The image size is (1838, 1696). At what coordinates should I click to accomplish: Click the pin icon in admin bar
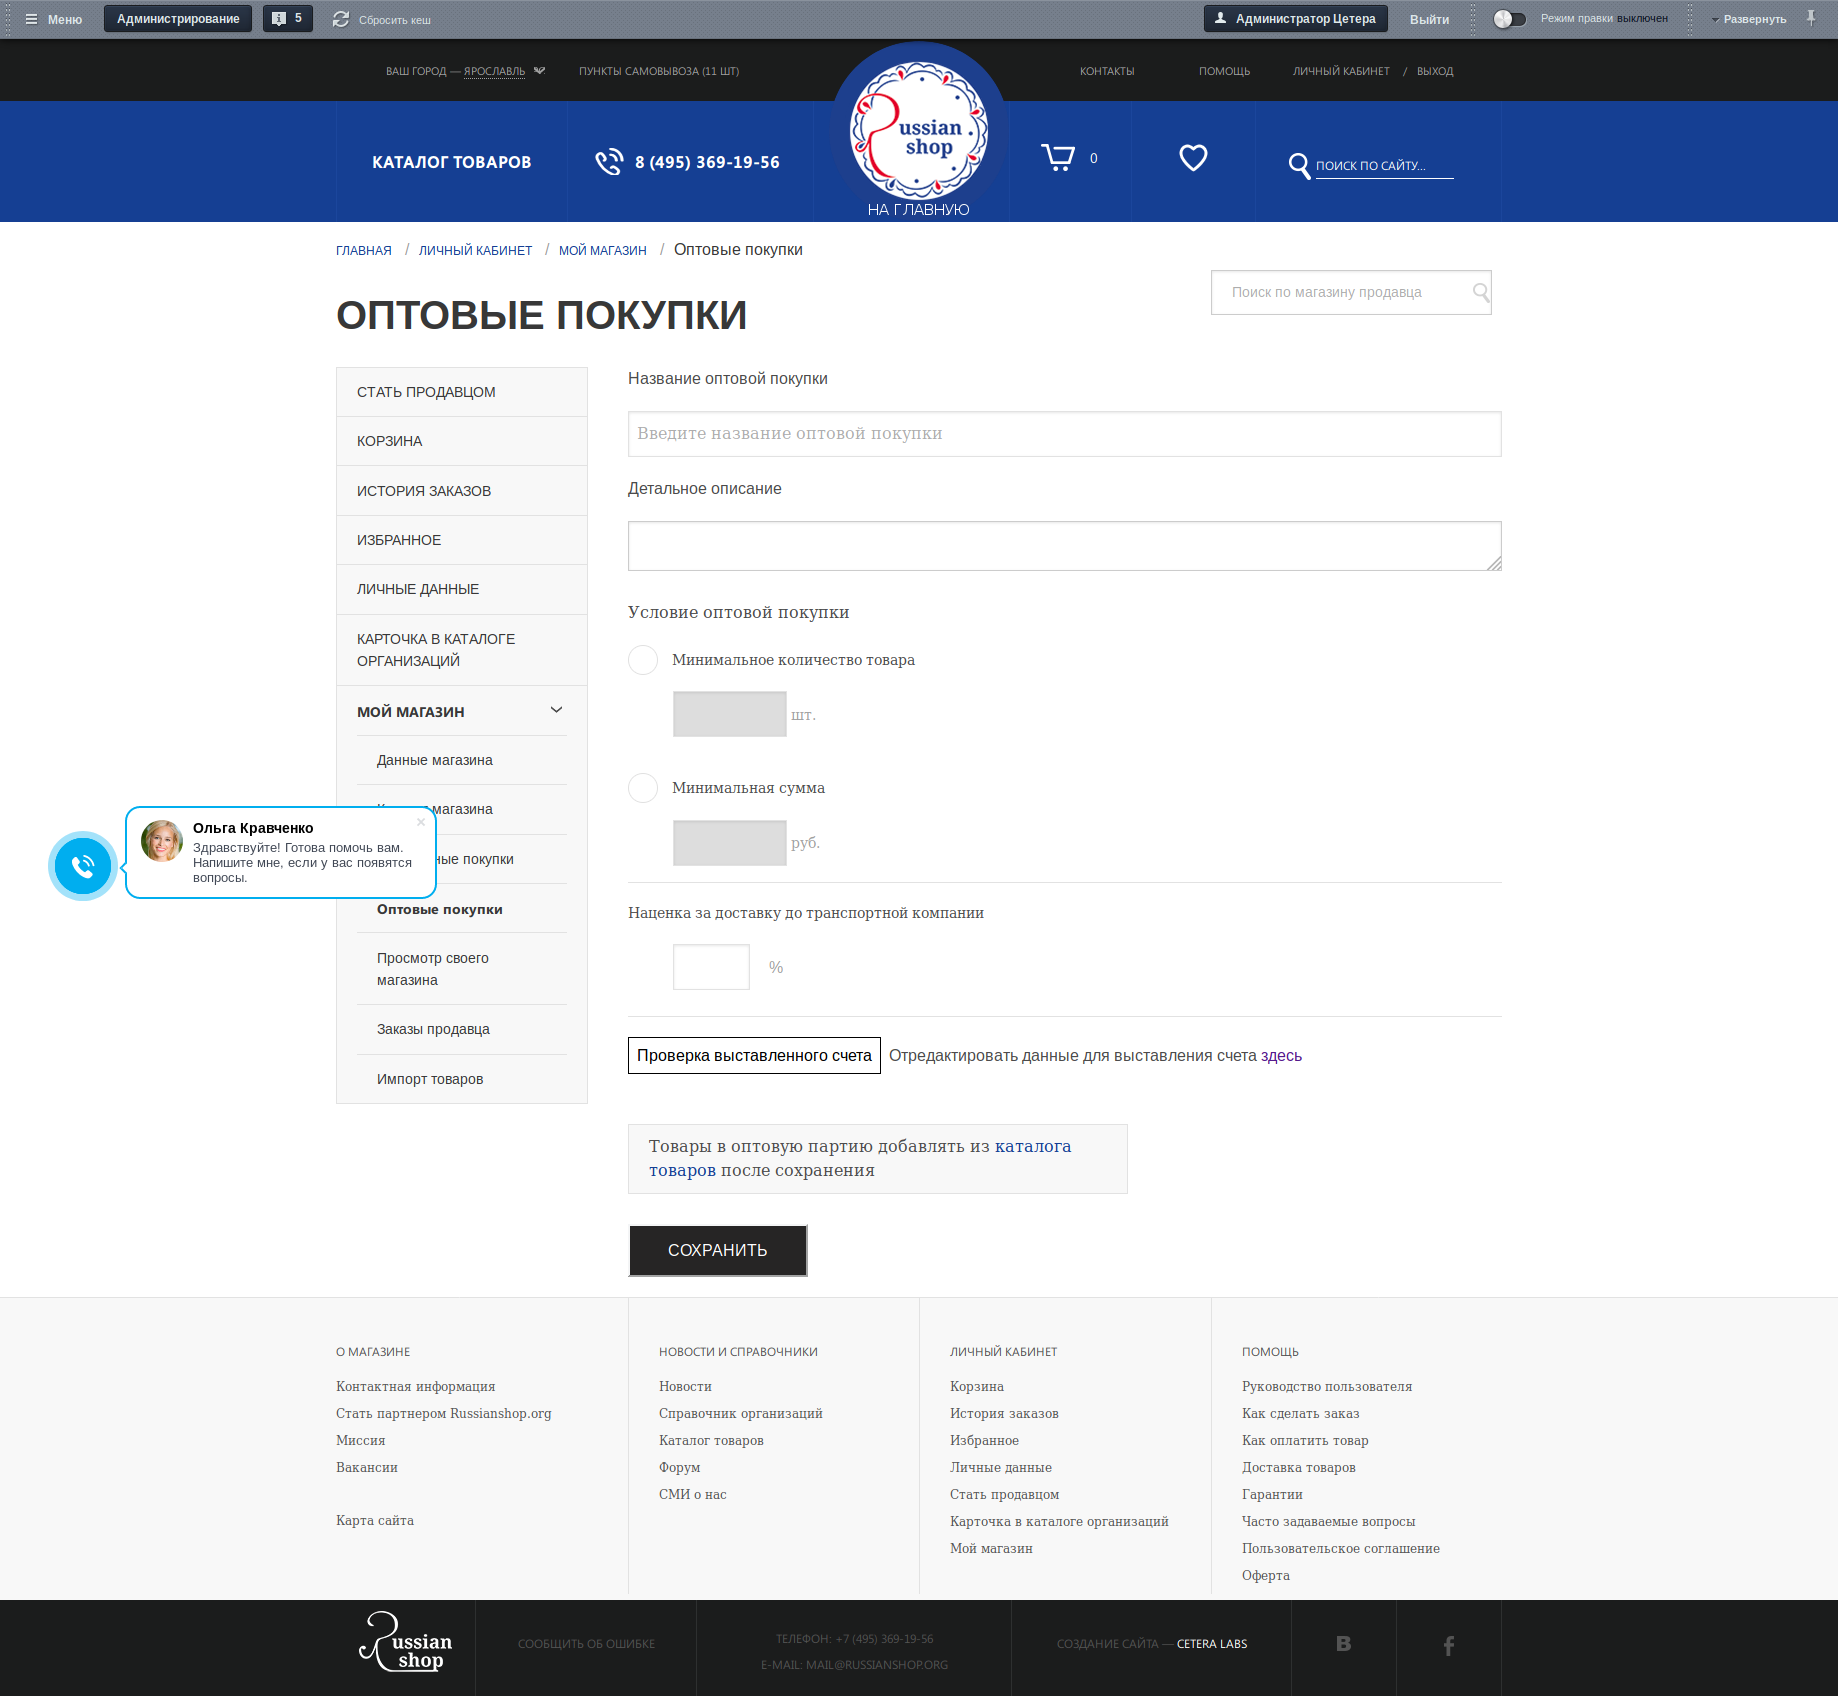pyautogui.click(x=1811, y=18)
